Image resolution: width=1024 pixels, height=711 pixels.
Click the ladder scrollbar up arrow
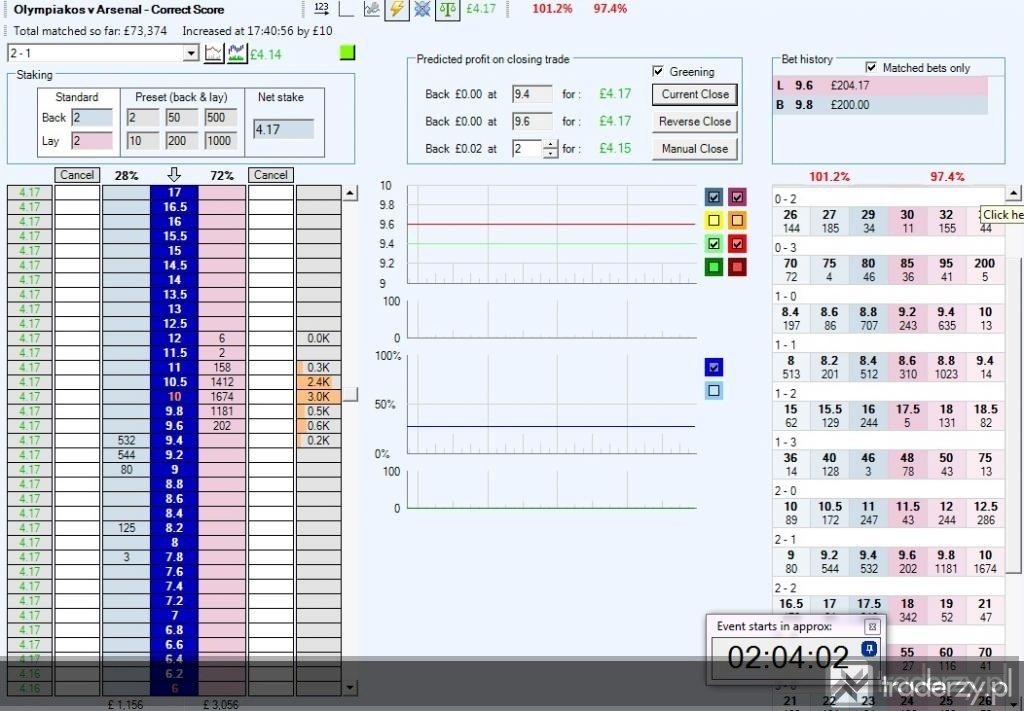pos(351,193)
